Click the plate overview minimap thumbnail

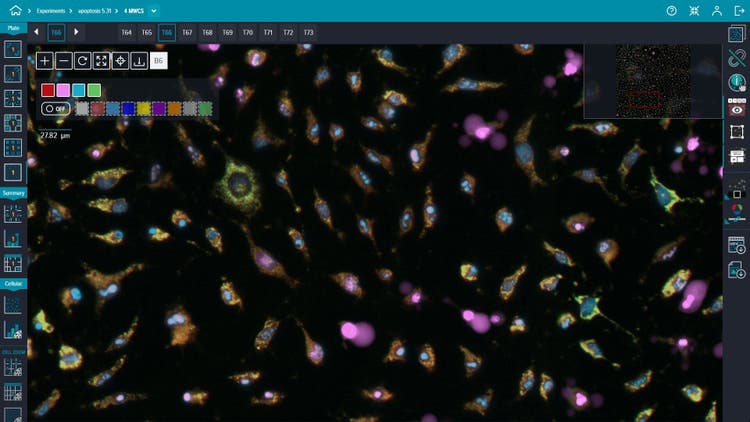tap(652, 81)
